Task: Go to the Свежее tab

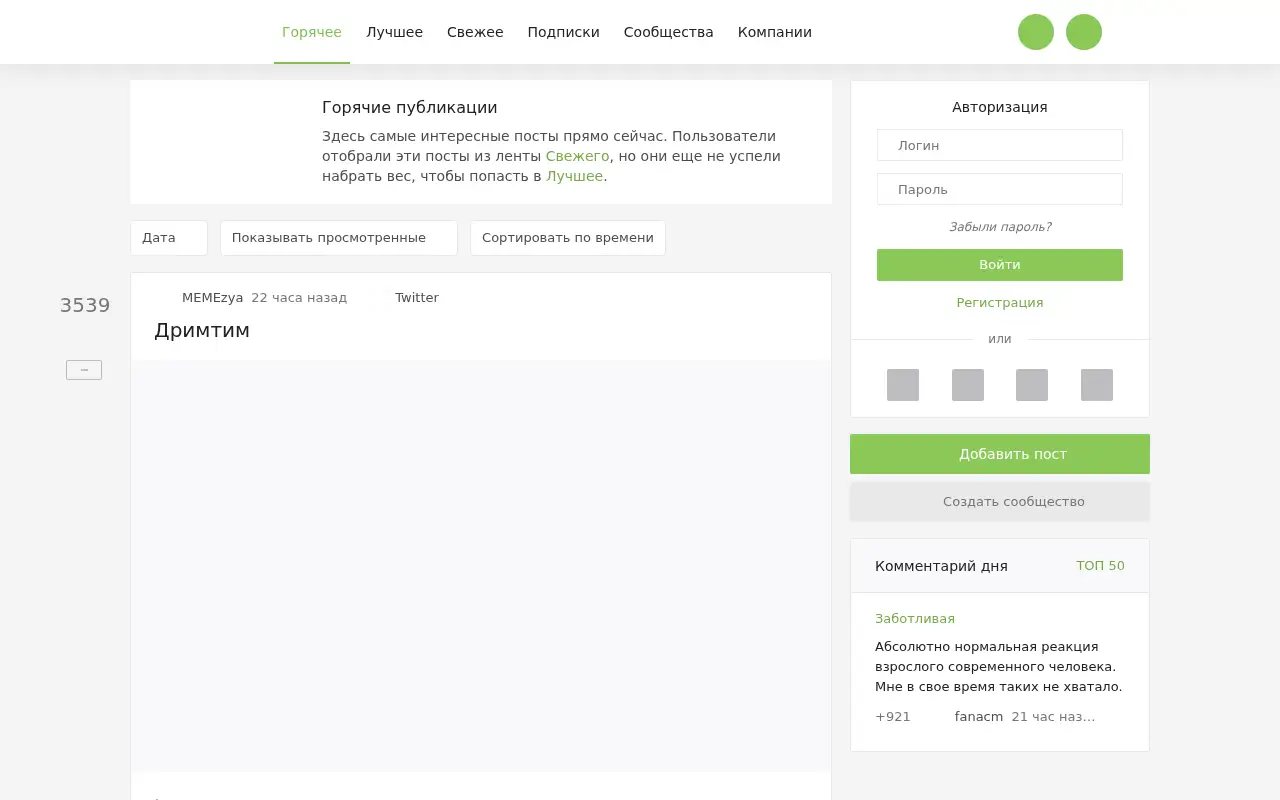Action: click(x=475, y=32)
